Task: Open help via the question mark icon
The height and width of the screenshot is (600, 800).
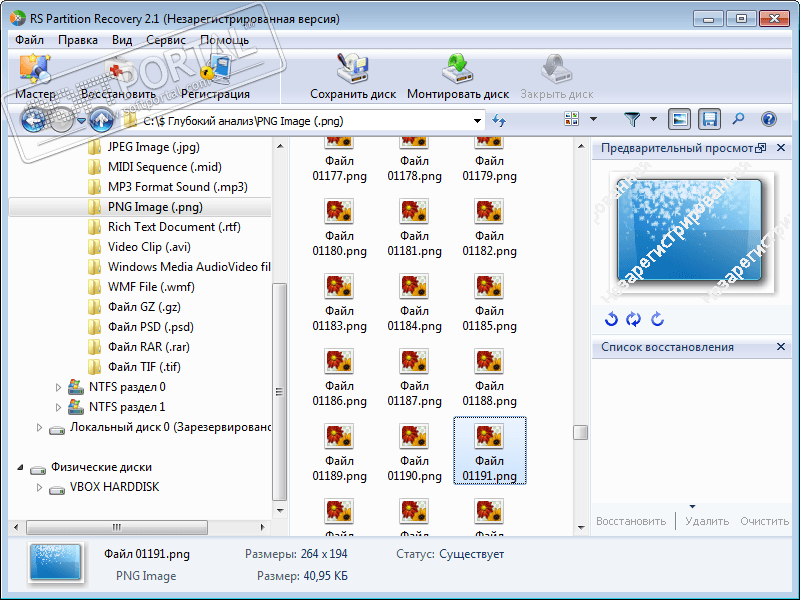Action: [768, 119]
